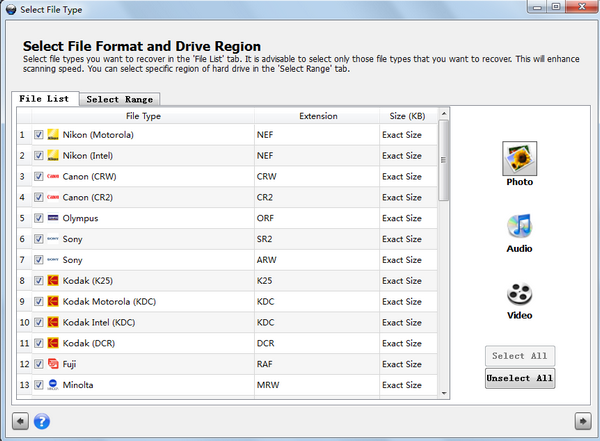
Task: Uncheck the Nikon (Motorola) checkbox
Action: pos(38,135)
